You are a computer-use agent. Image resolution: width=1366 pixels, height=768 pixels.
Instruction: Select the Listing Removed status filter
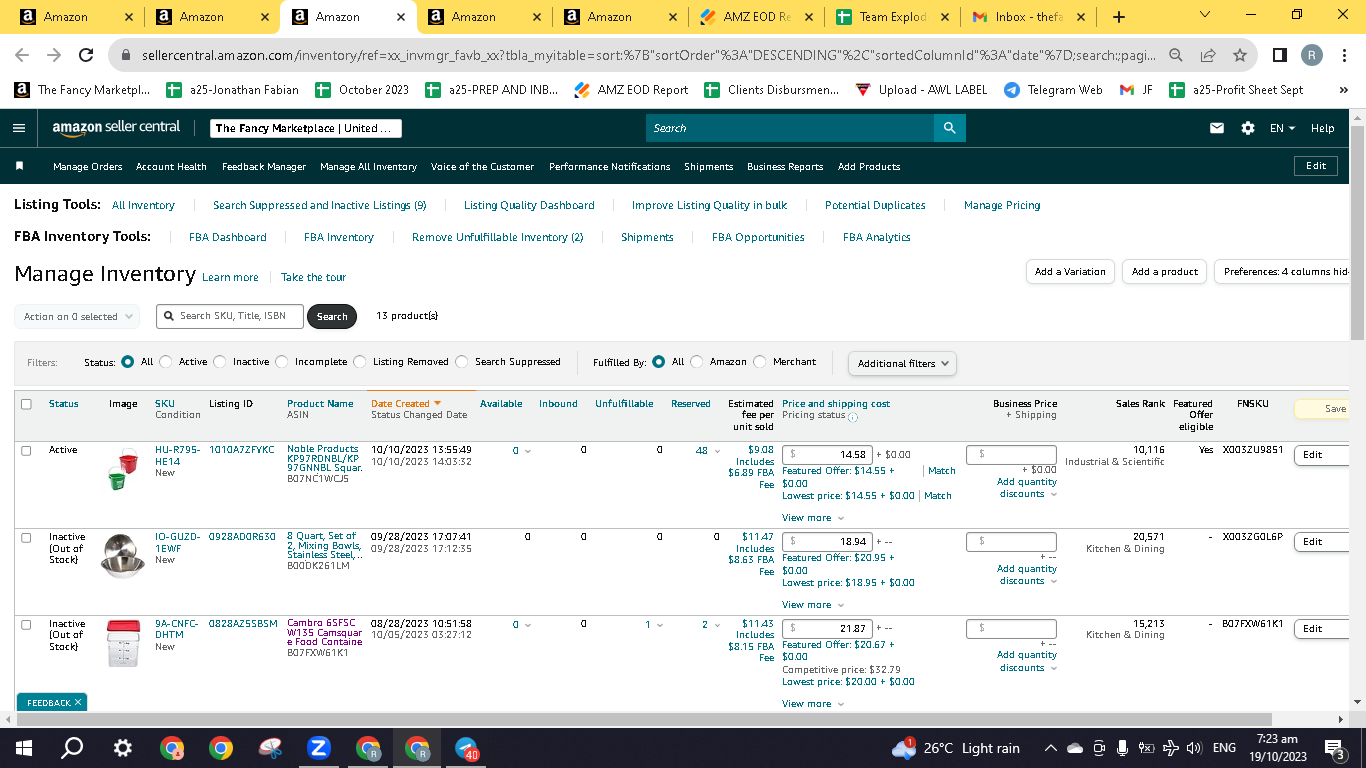tap(360, 362)
